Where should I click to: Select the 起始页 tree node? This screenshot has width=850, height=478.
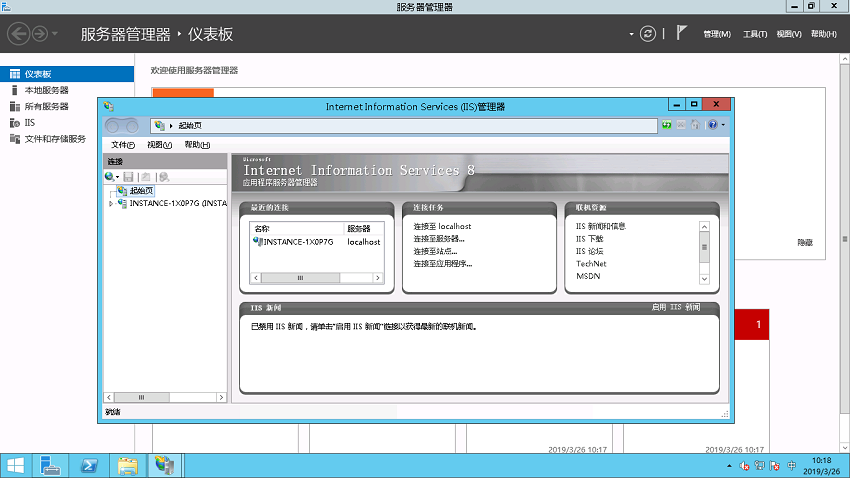click(x=141, y=191)
